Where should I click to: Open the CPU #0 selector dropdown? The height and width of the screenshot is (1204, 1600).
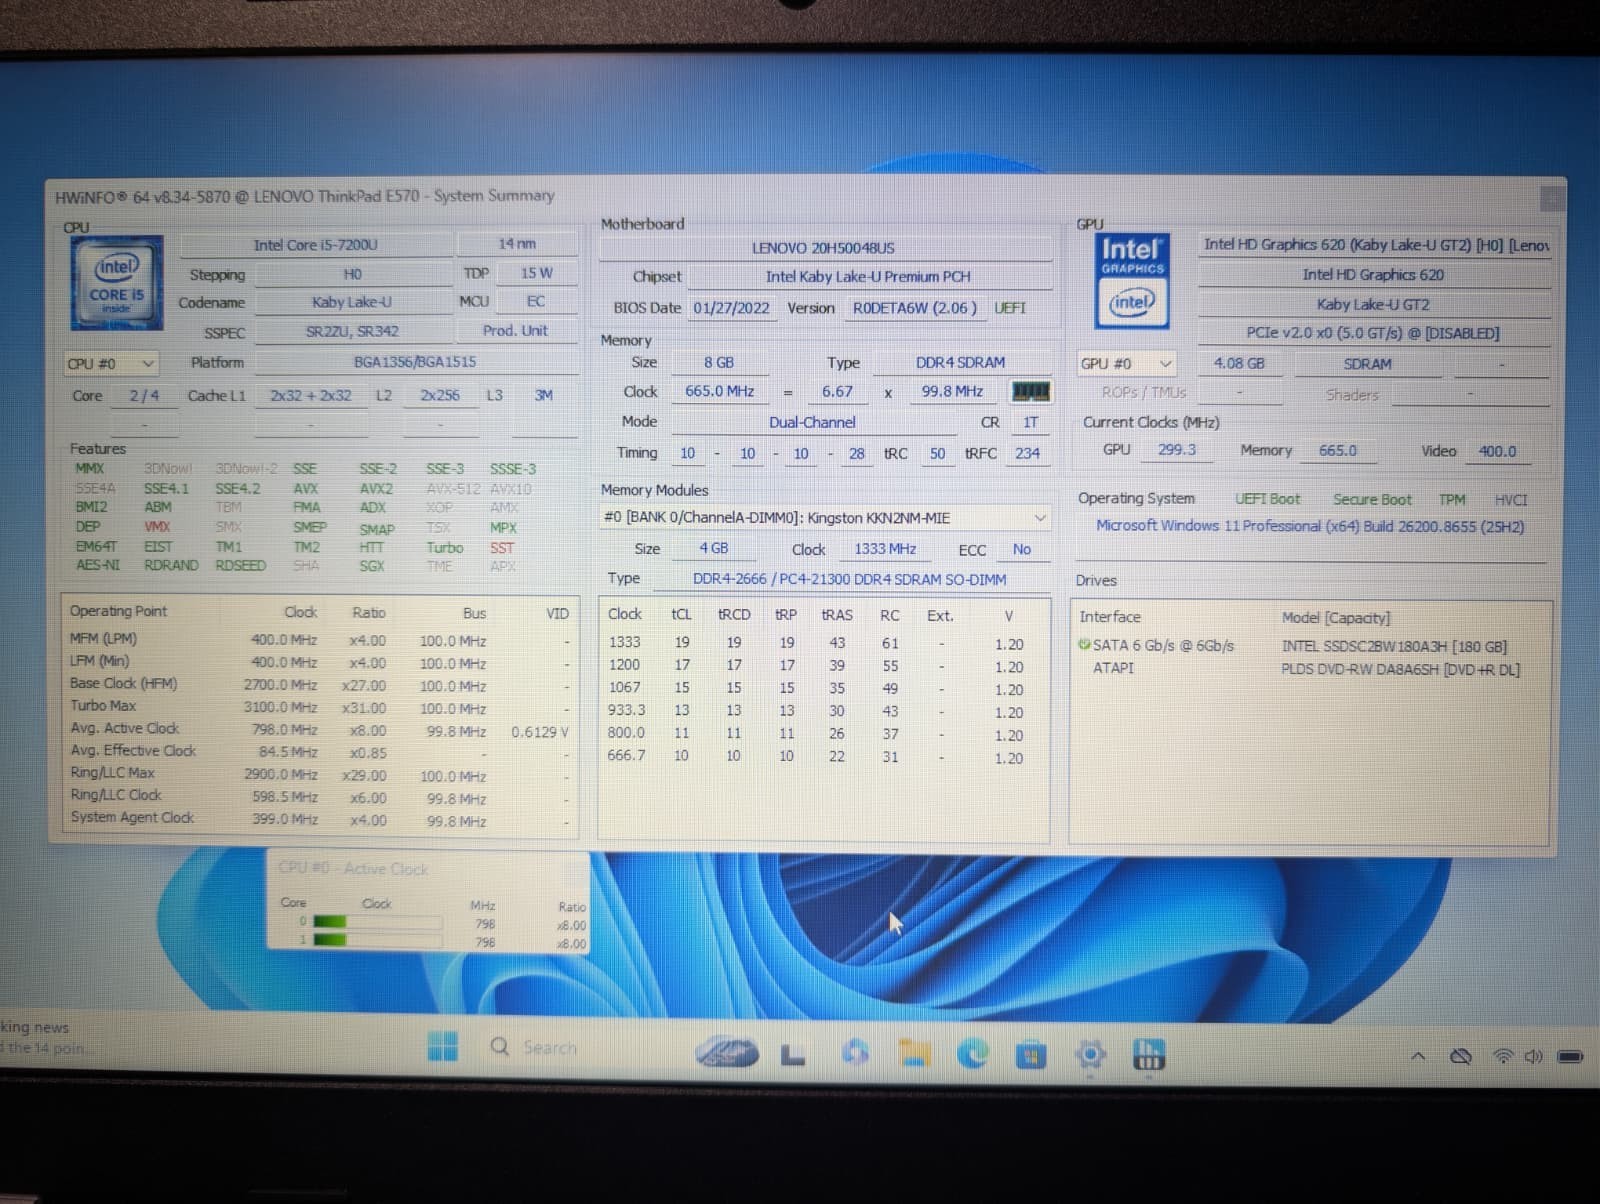point(111,364)
